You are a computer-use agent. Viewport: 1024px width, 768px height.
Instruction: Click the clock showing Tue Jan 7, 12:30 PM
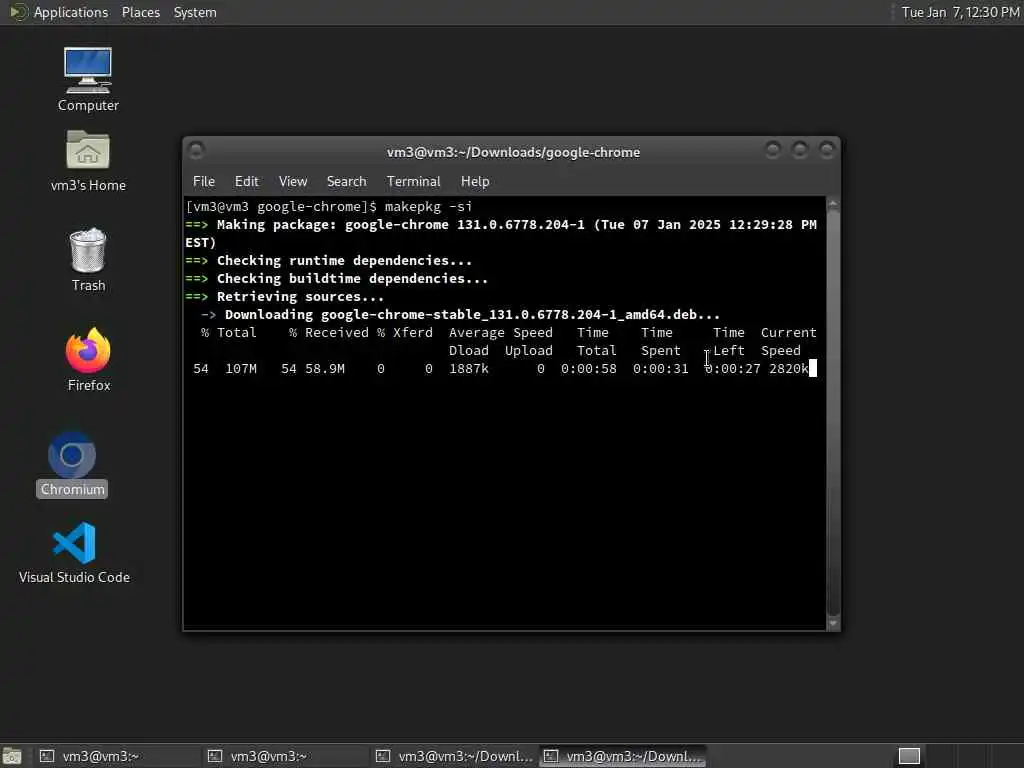pyautogui.click(x=960, y=12)
